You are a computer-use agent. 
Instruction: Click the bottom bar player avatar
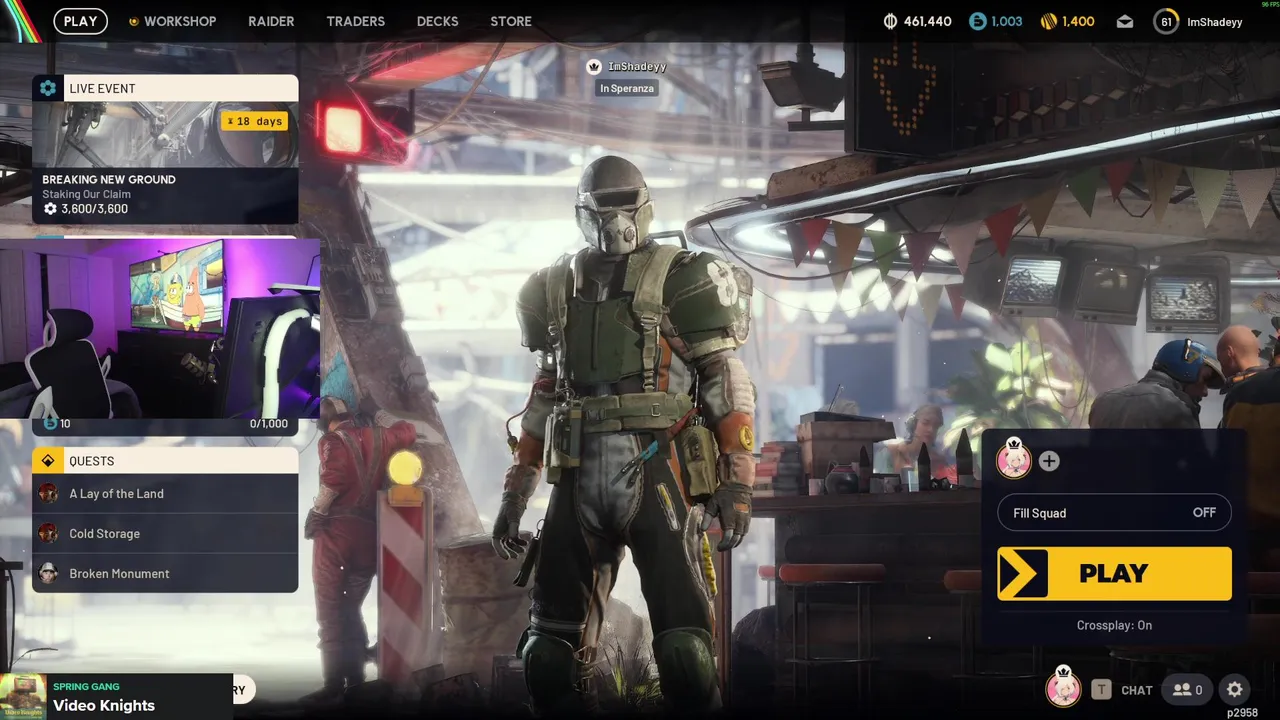coord(1063,689)
